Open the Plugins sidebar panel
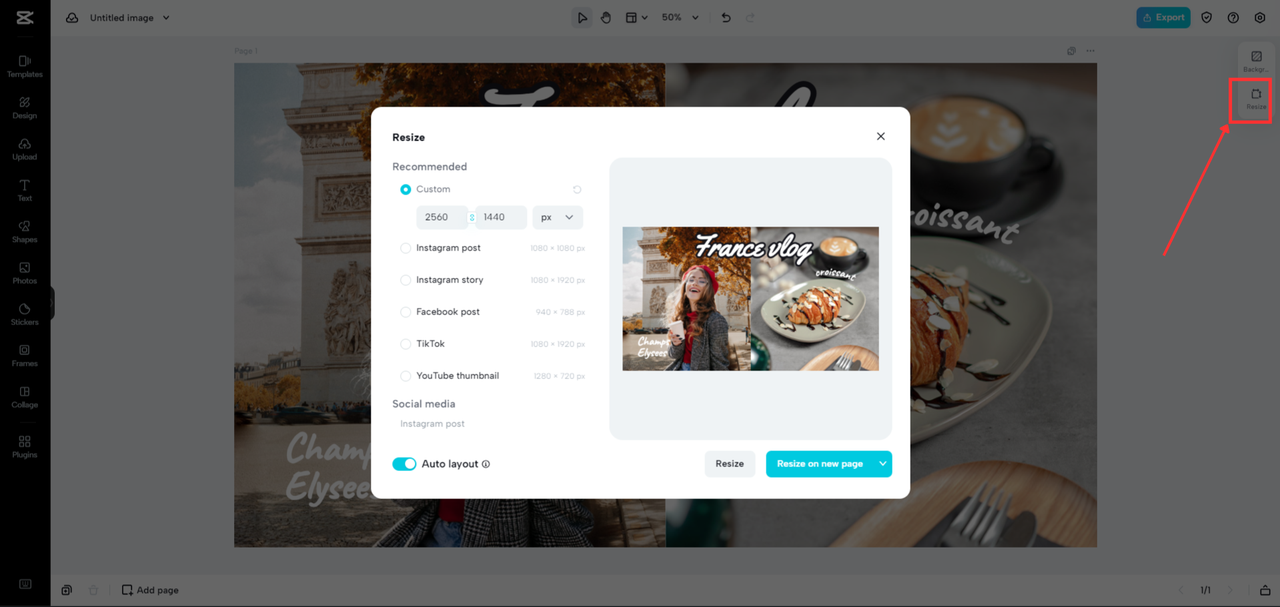The width and height of the screenshot is (1280, 607). pos(25,446)
